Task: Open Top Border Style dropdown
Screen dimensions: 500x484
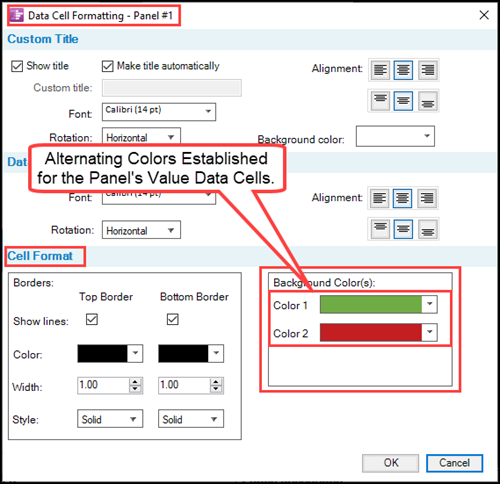Action: click(x=110, y=419)
